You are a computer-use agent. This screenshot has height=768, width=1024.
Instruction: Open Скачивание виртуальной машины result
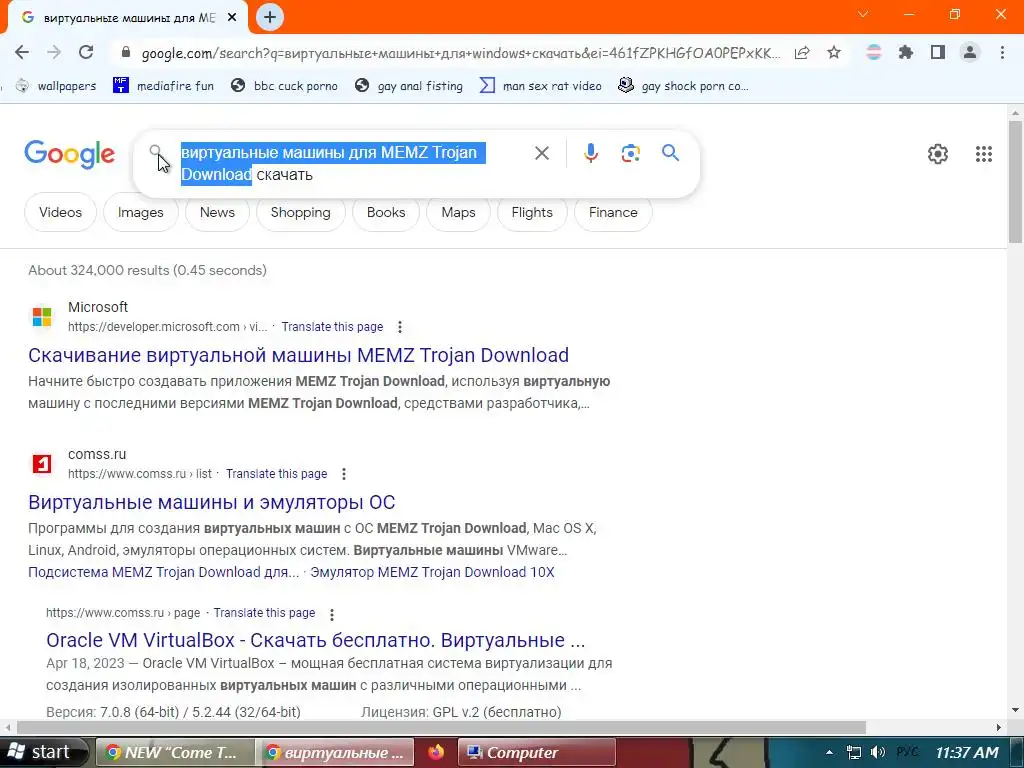click(x=298, y=355)
